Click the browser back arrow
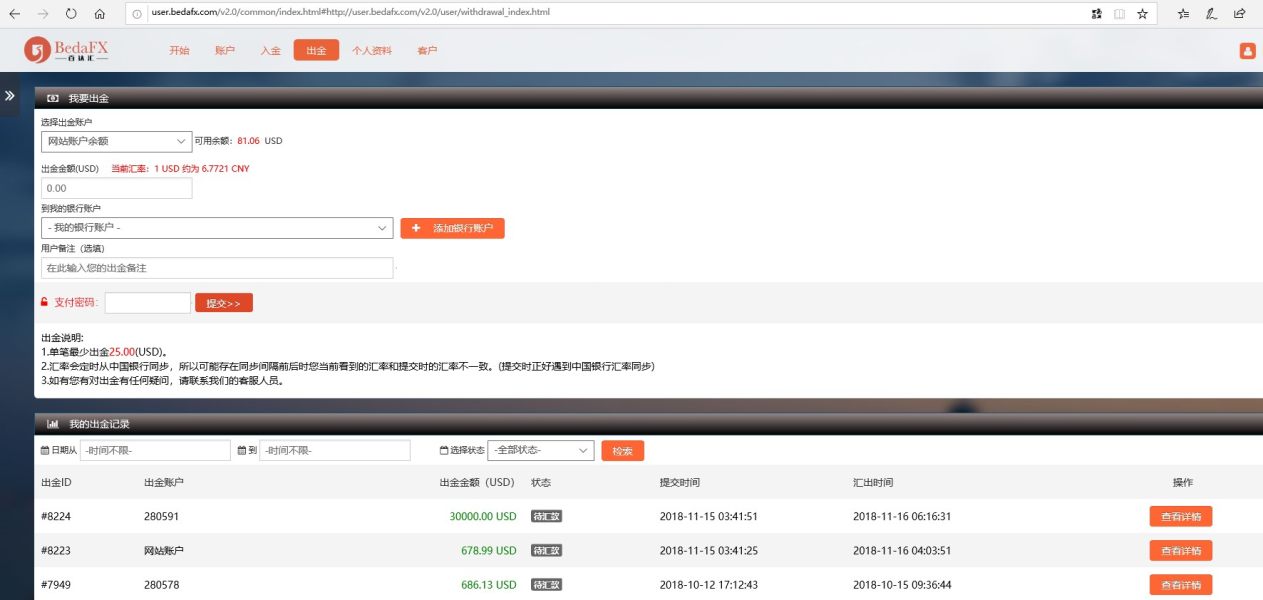This screenshot has width=1263, height=600. pyautogui.click(x=14, y=14)
